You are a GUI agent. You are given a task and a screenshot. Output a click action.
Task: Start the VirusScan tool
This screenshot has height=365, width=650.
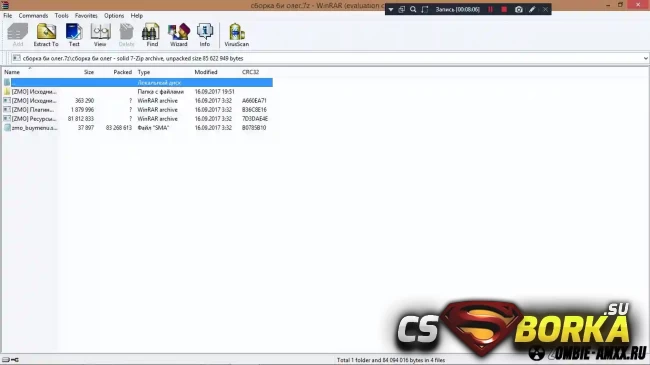coord(237,35)
